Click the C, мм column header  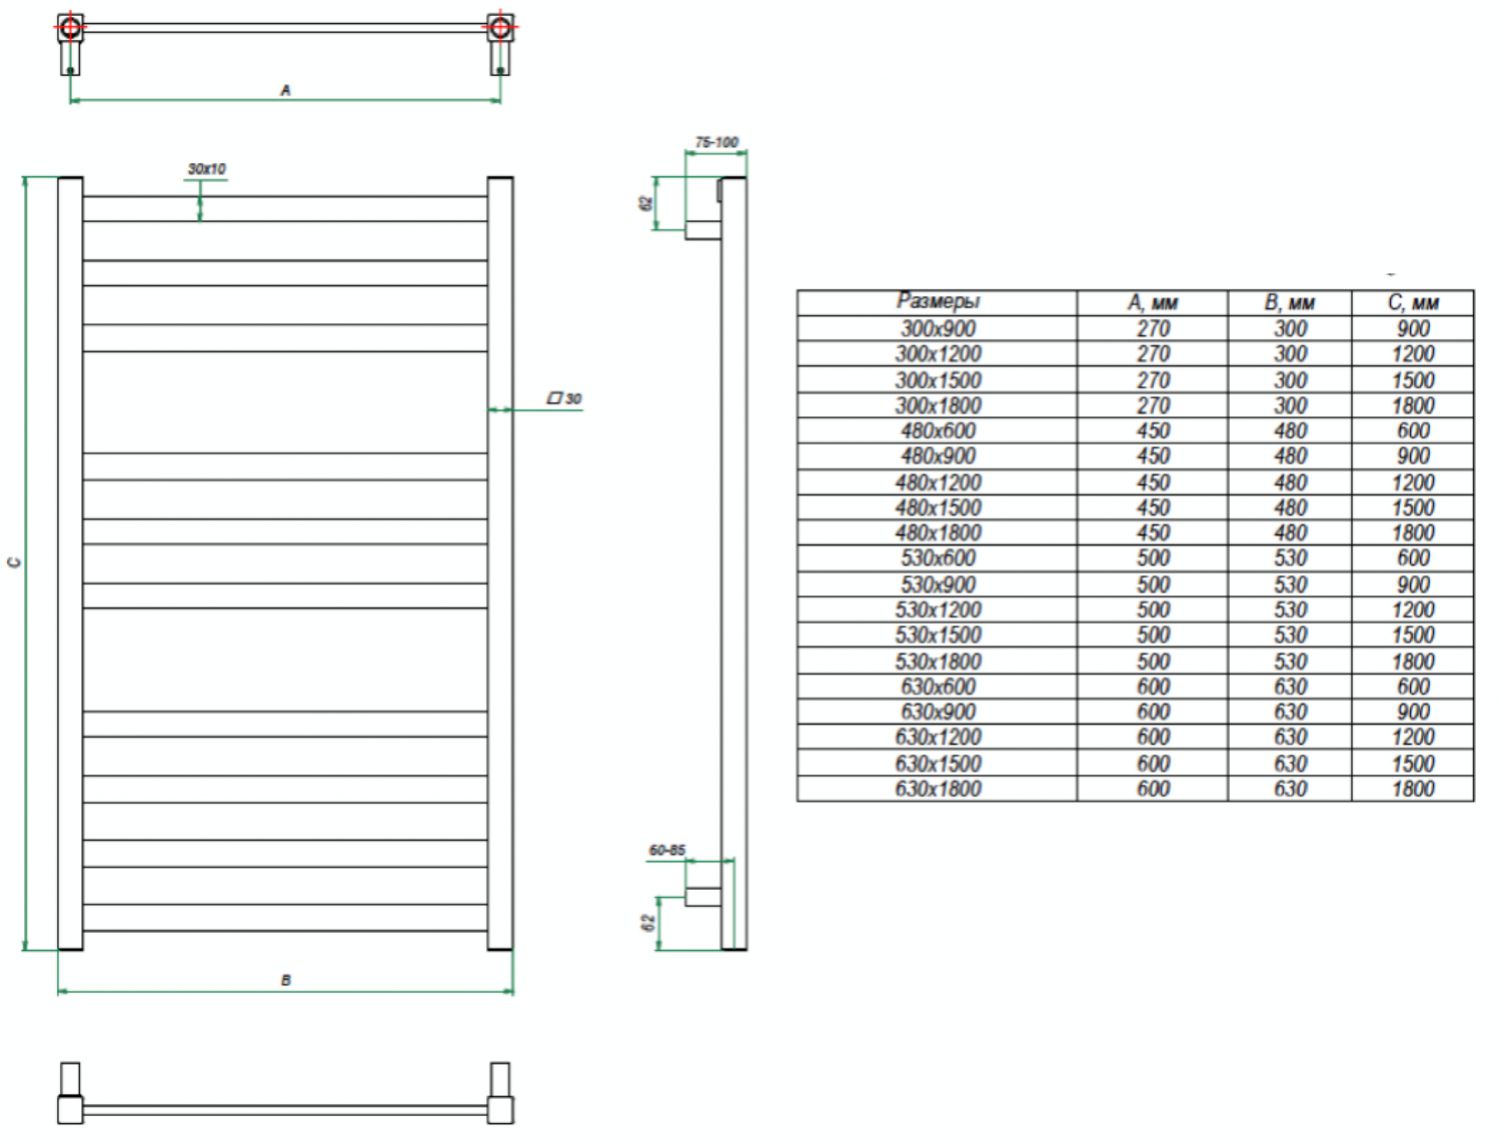click(x=1413, y=303)
